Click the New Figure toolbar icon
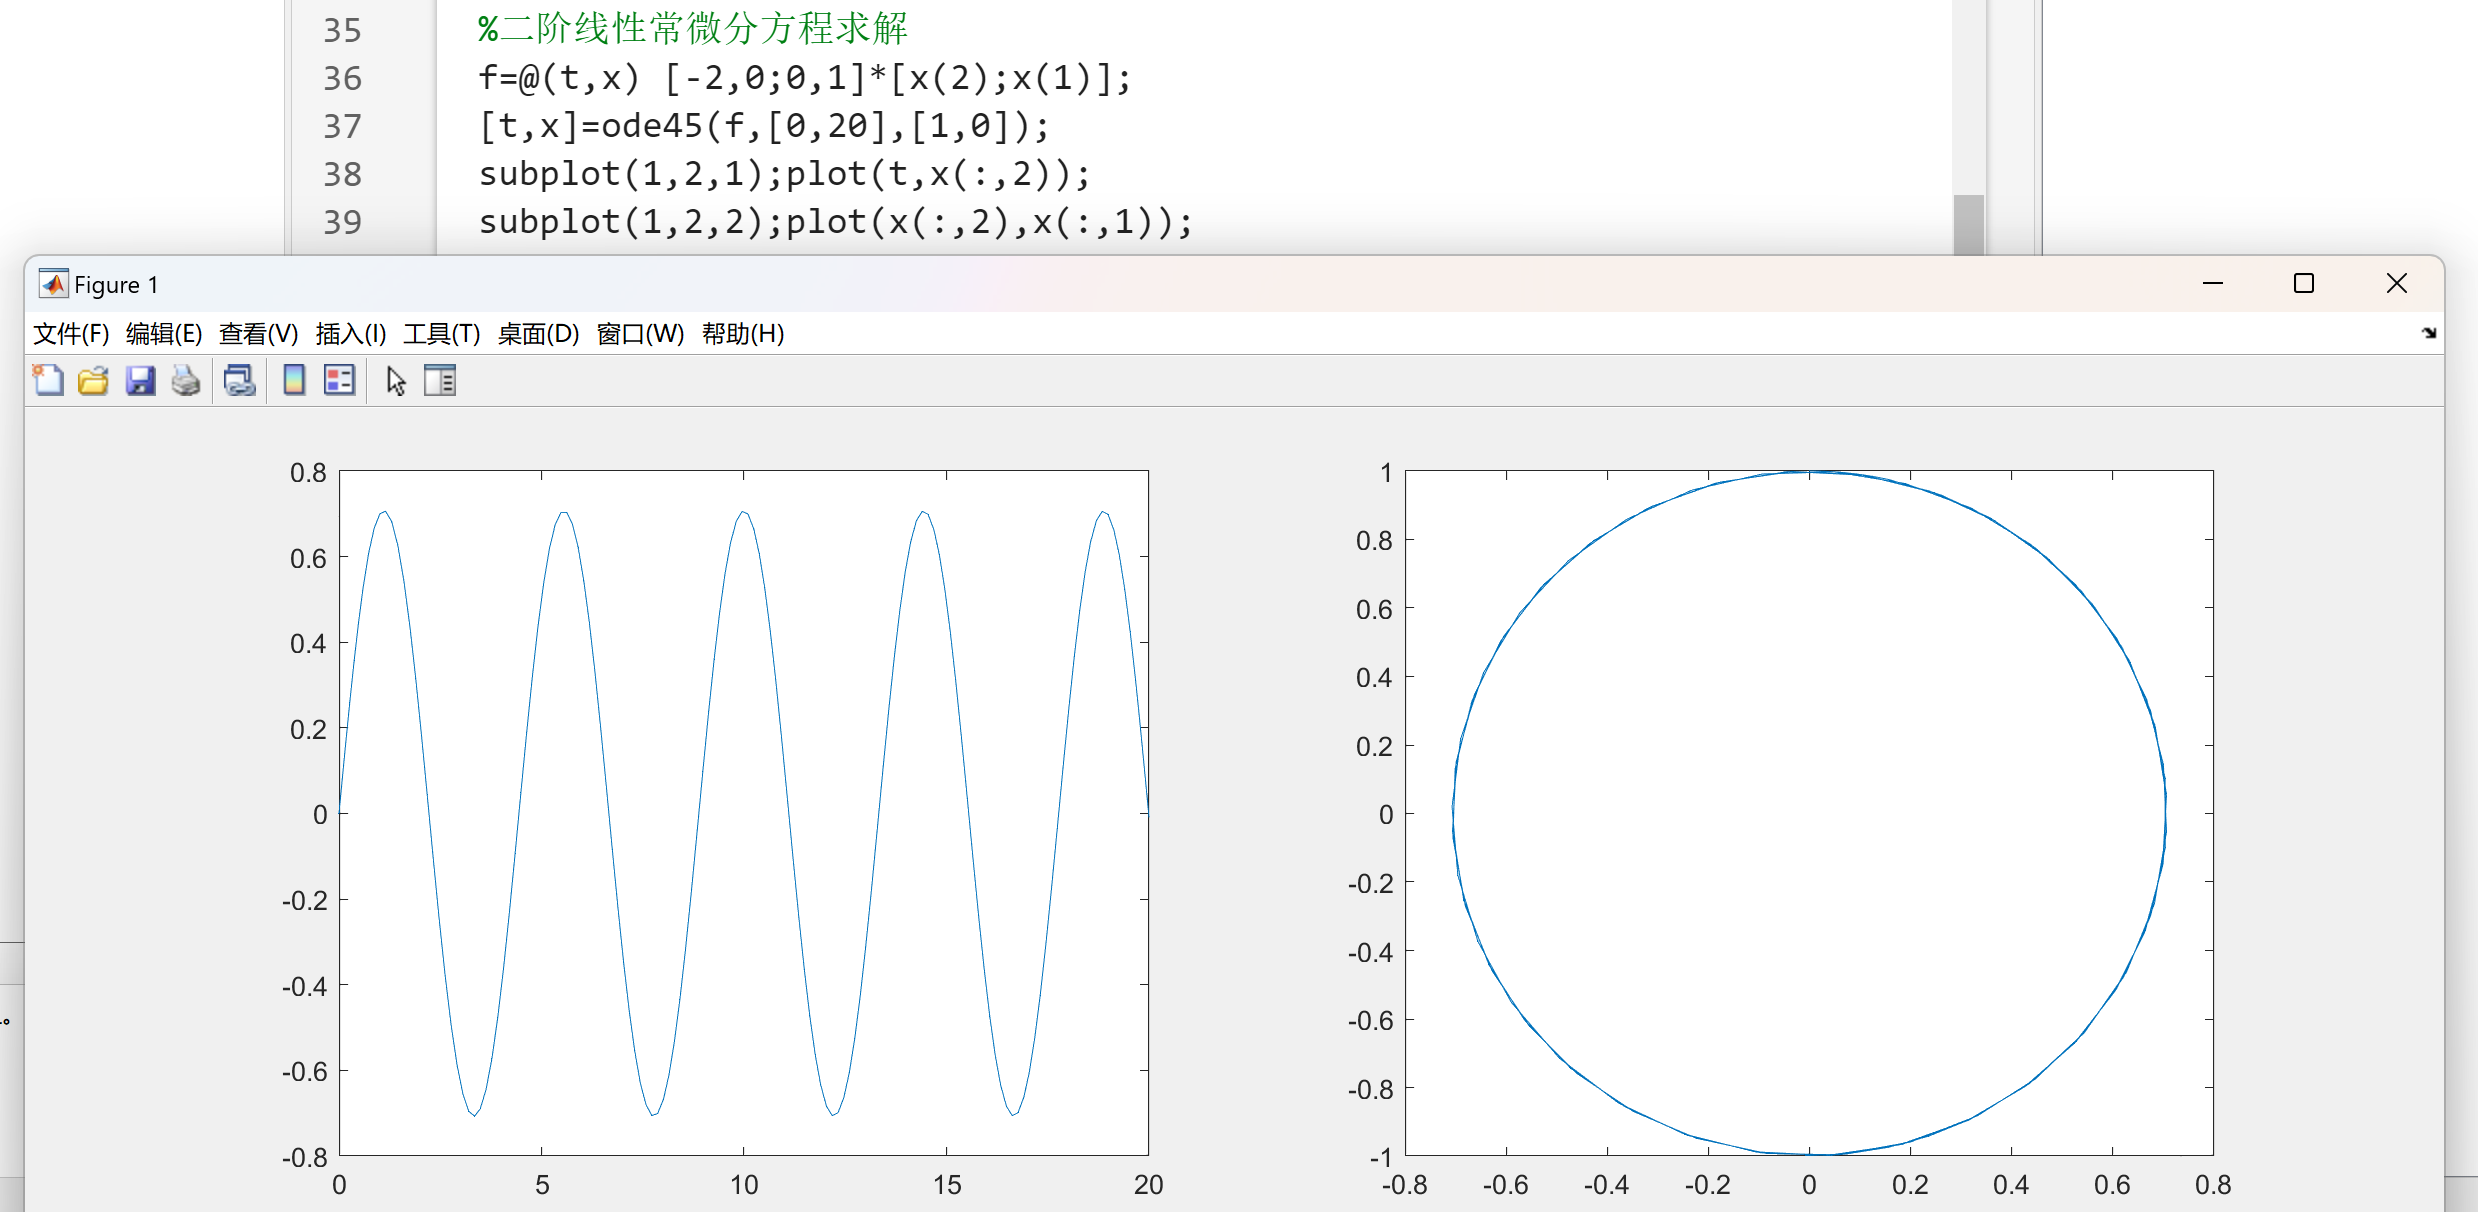The height and width of the screenshot is (1212, 2478). coord(48,381)
